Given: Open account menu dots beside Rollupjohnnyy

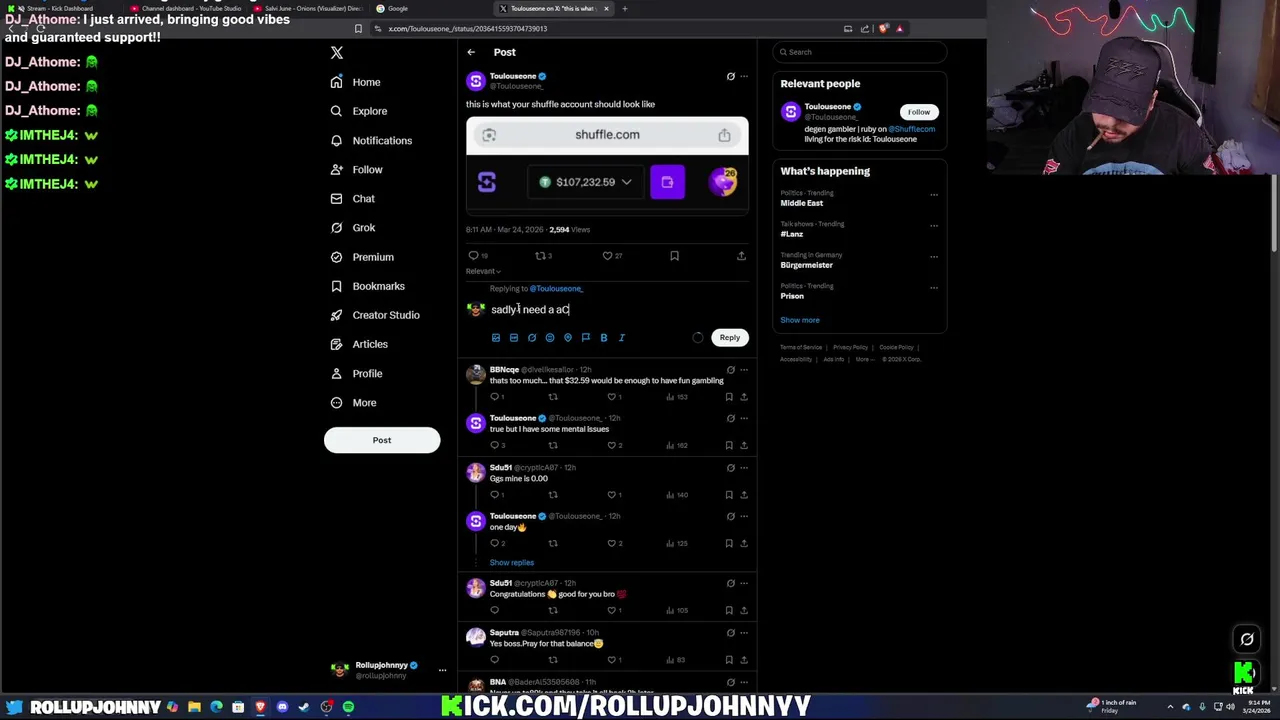Looking at the screenshot, I should 442,671.
